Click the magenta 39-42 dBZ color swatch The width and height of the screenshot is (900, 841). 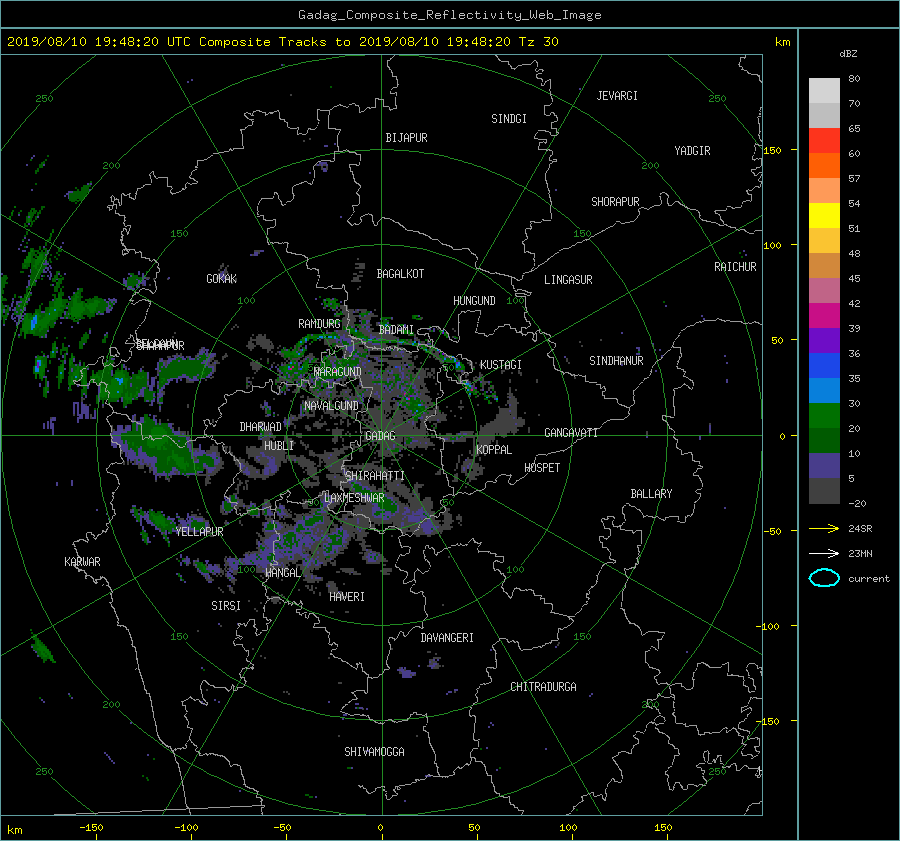click(824, 316)
